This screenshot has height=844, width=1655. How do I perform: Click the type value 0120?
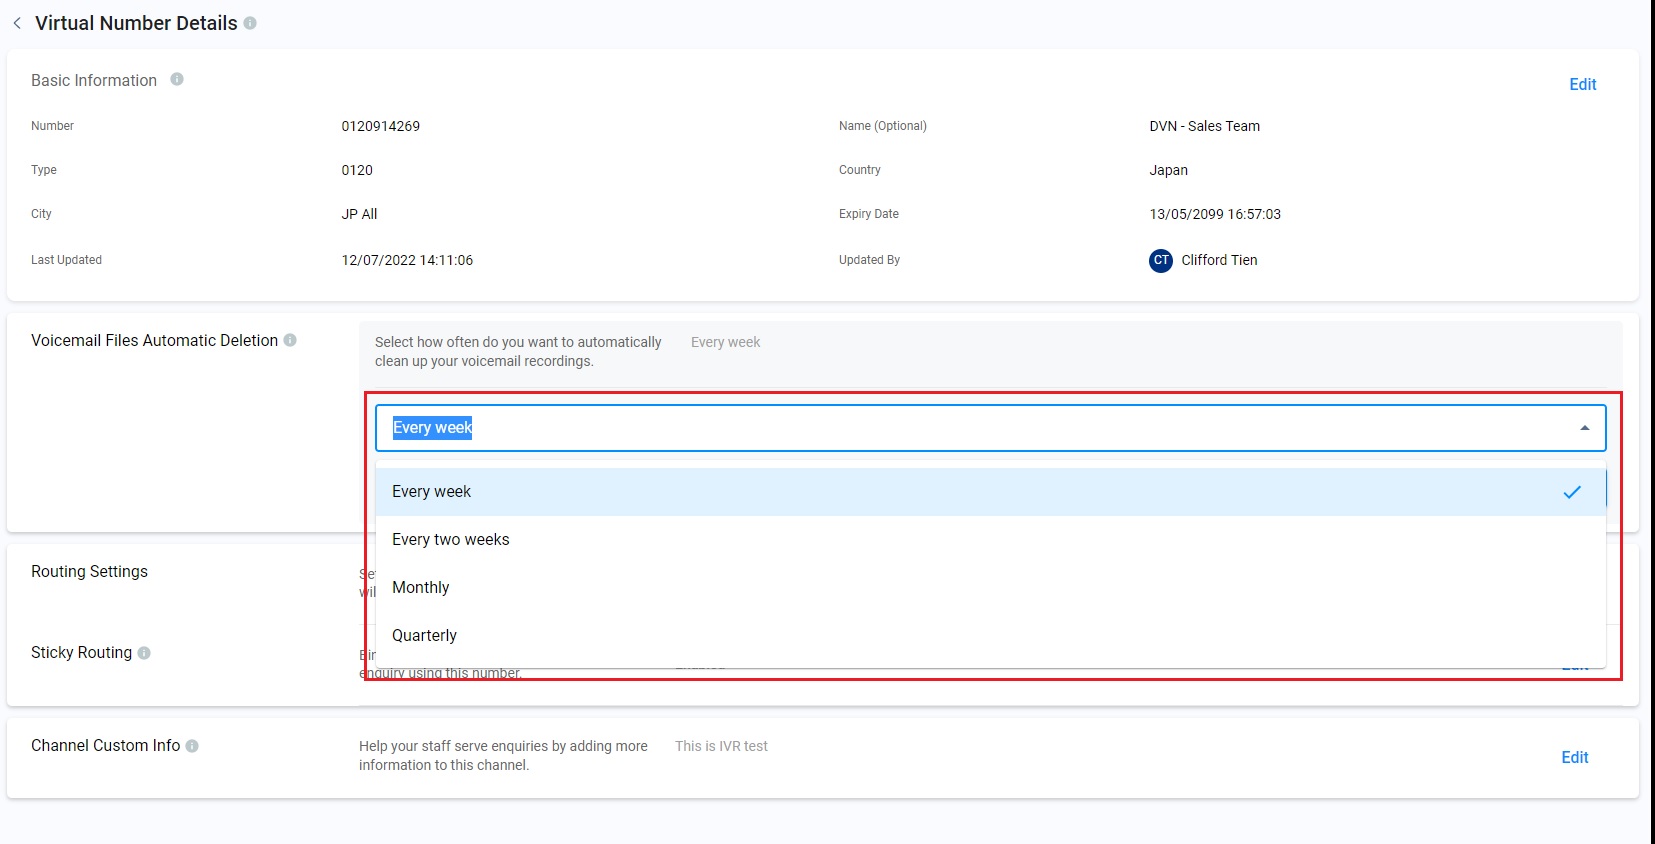[357, 170]
